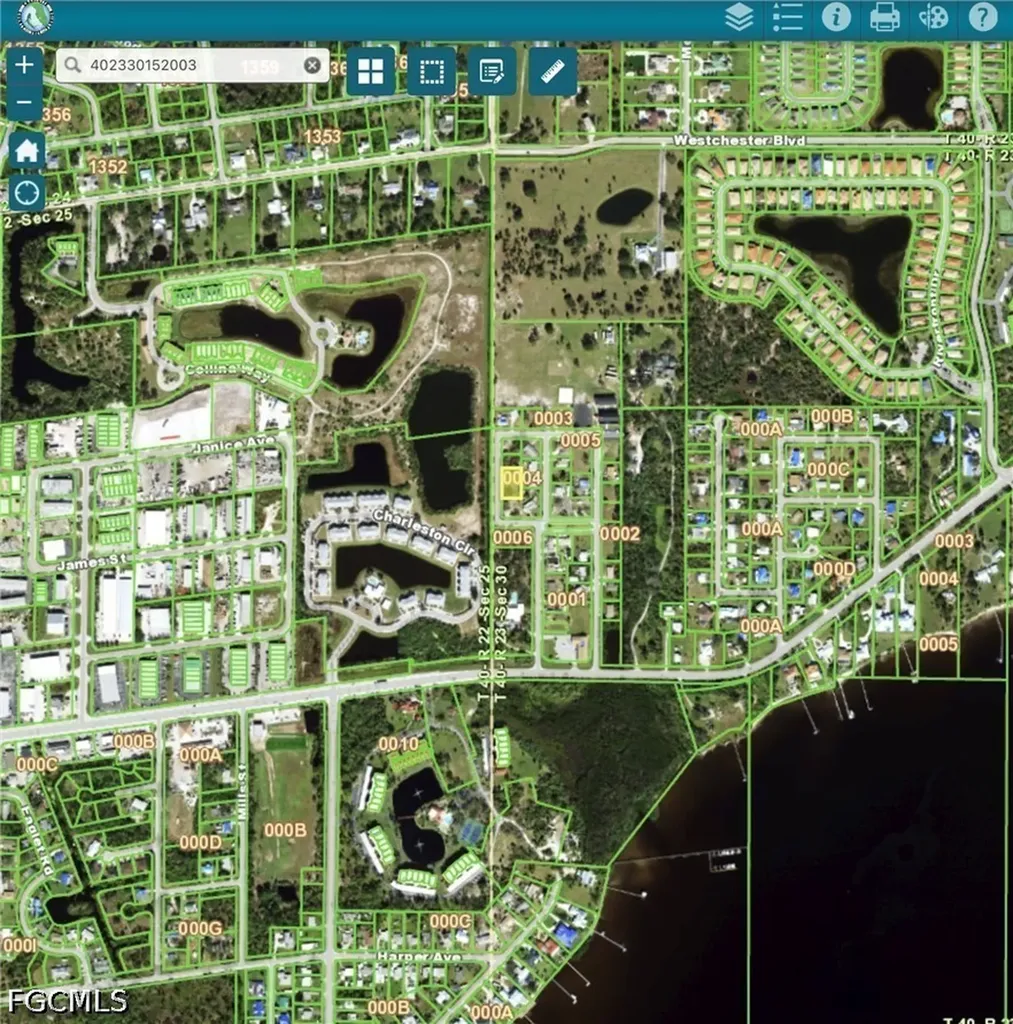This screenshot has height=1024, width=1013.
Task: Show the map legend icon
Action: point(788,17)
